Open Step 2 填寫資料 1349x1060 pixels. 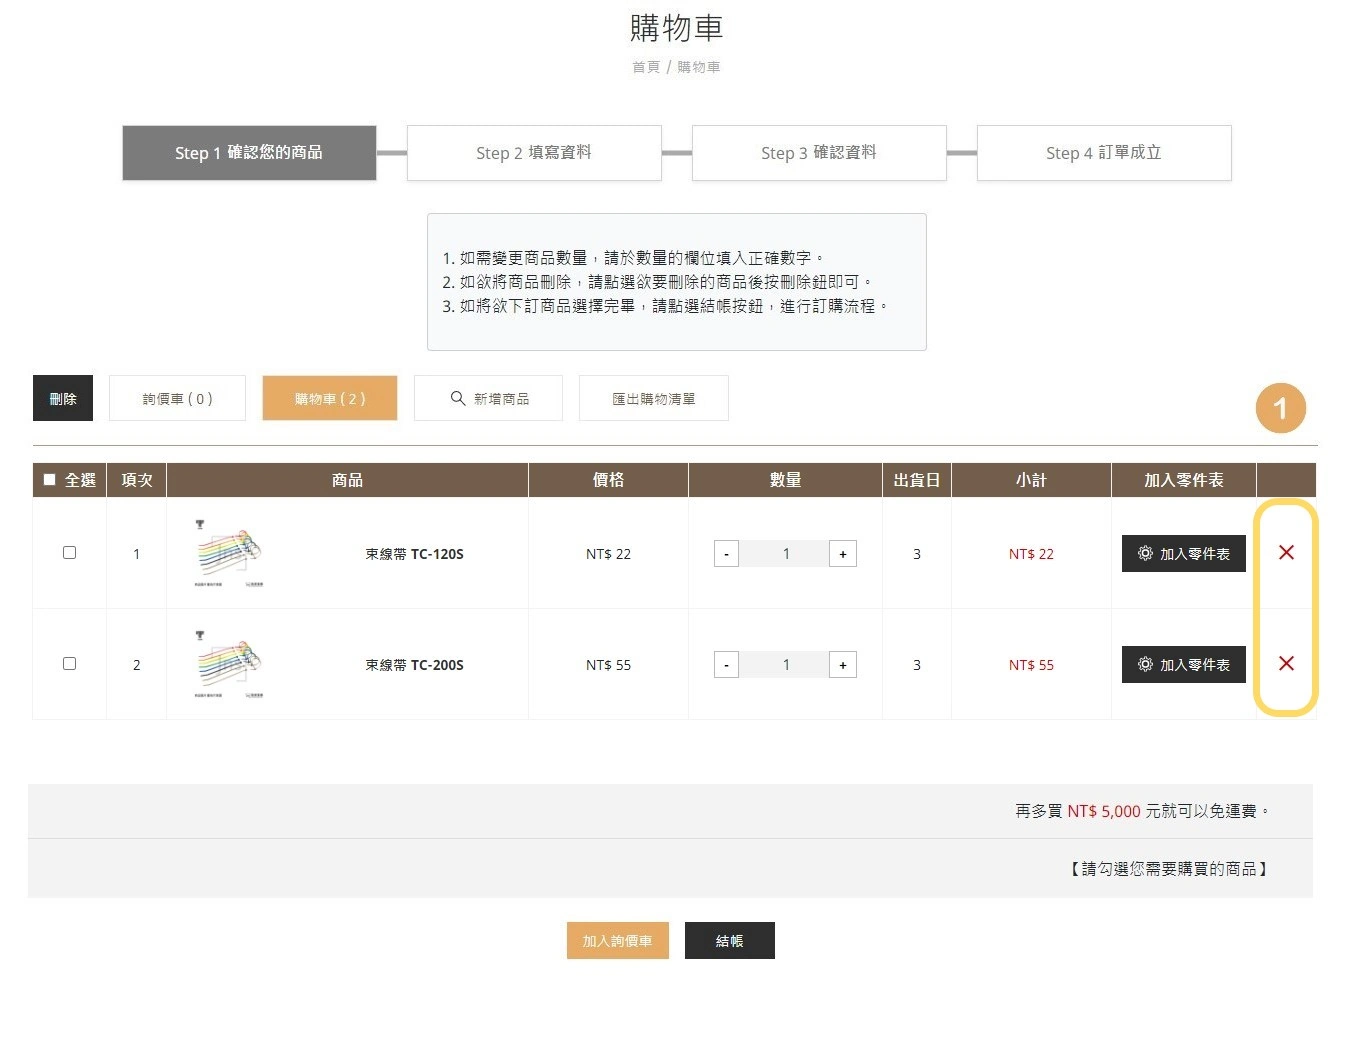(534, 152)
